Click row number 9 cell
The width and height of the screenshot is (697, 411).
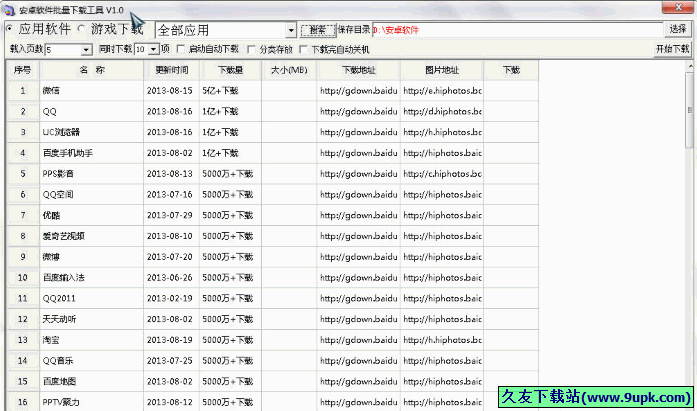click(23, 257)
